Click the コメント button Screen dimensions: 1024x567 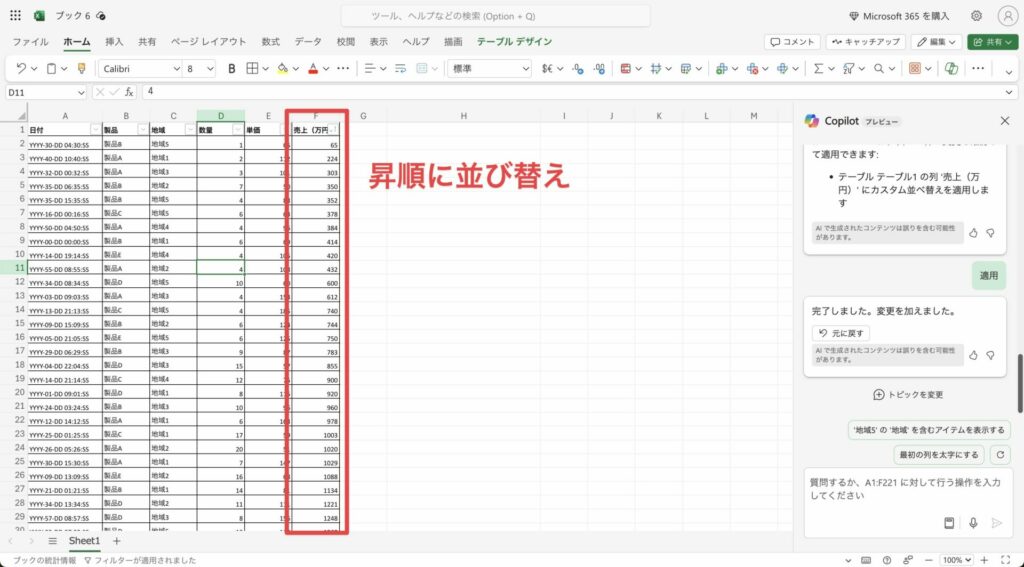pyautogui.click(x=792, y=42)
